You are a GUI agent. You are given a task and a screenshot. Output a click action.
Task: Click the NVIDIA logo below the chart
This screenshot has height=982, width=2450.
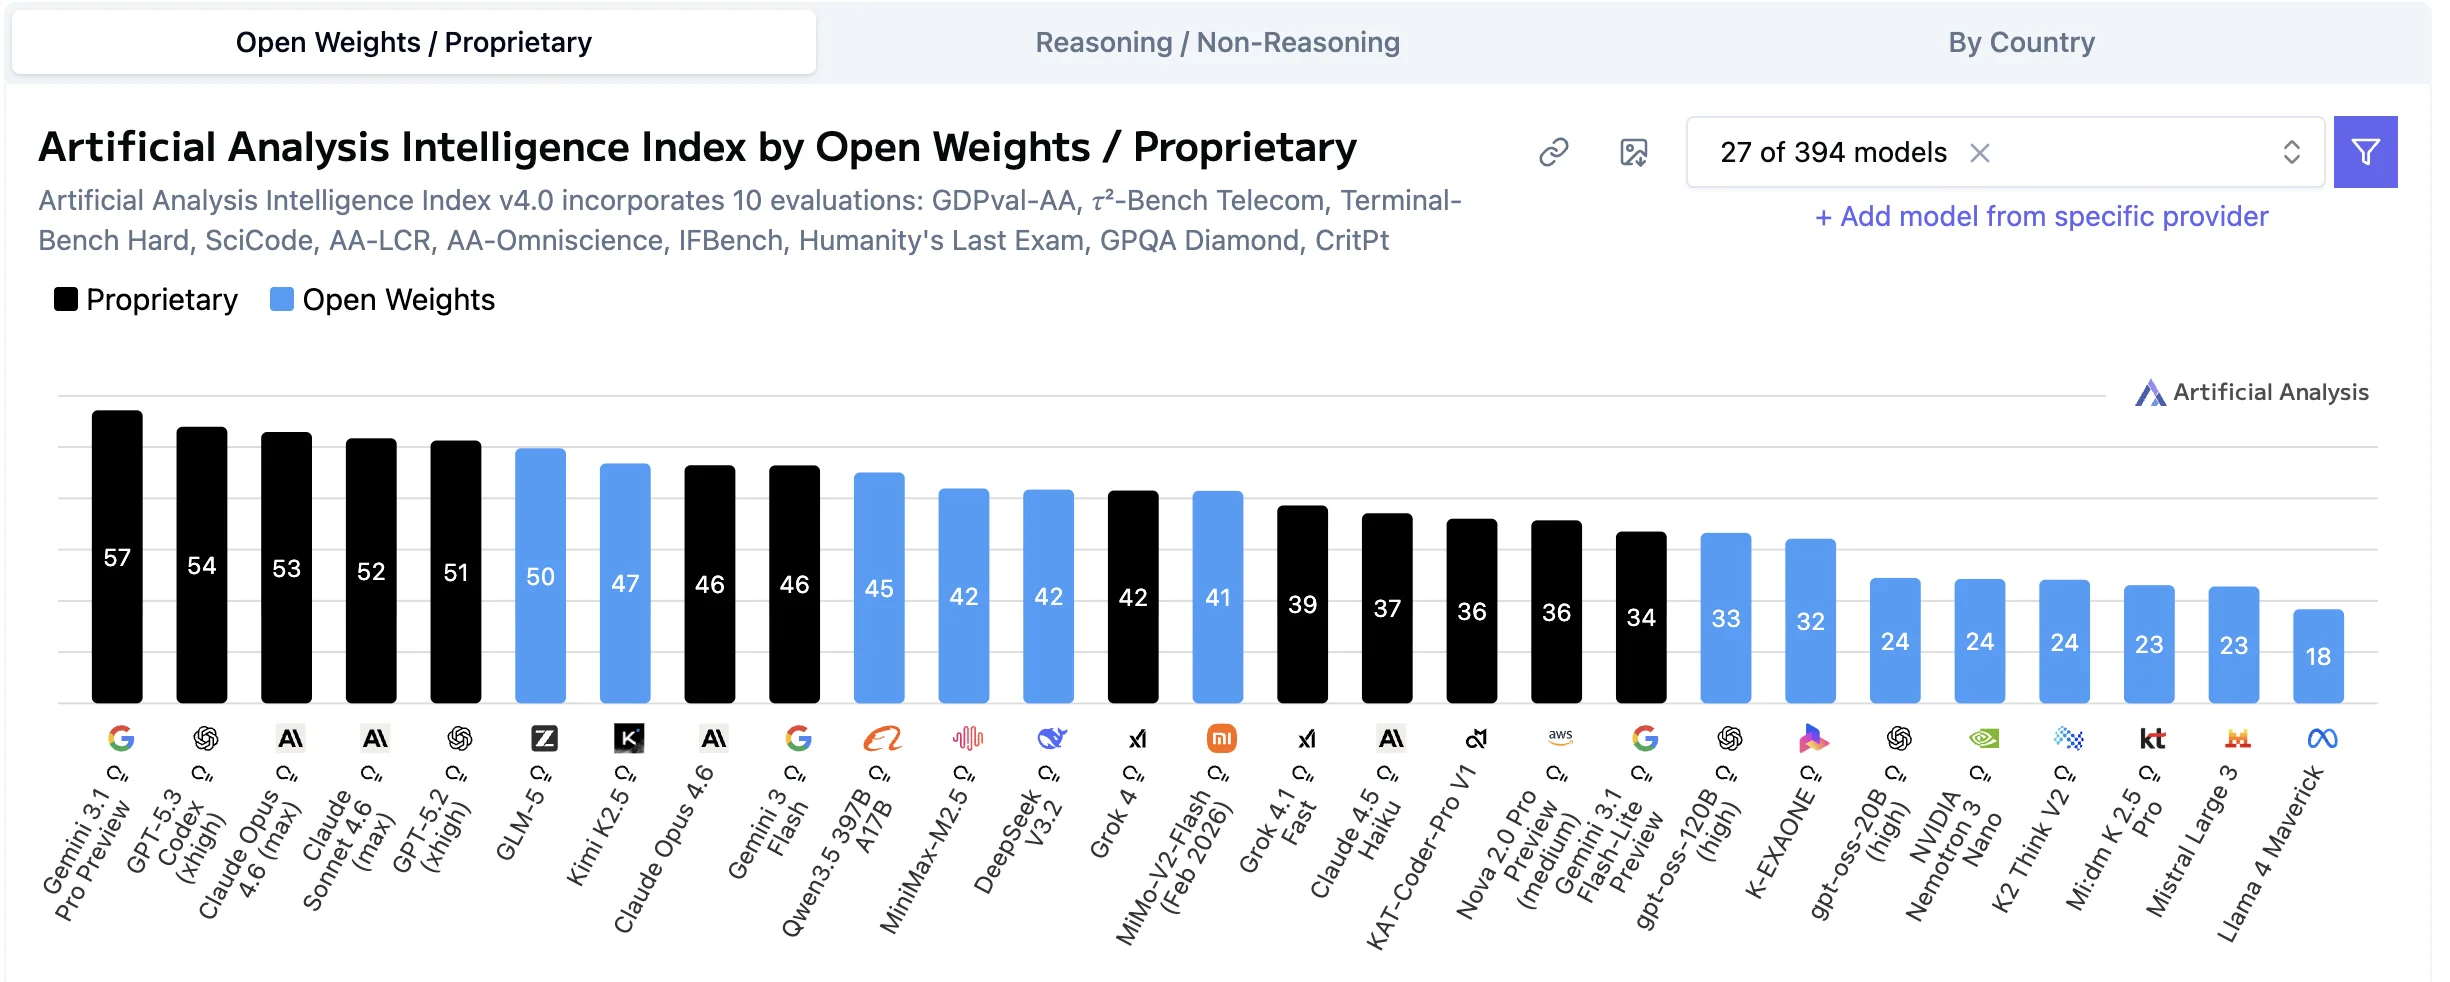[1983, 739]
